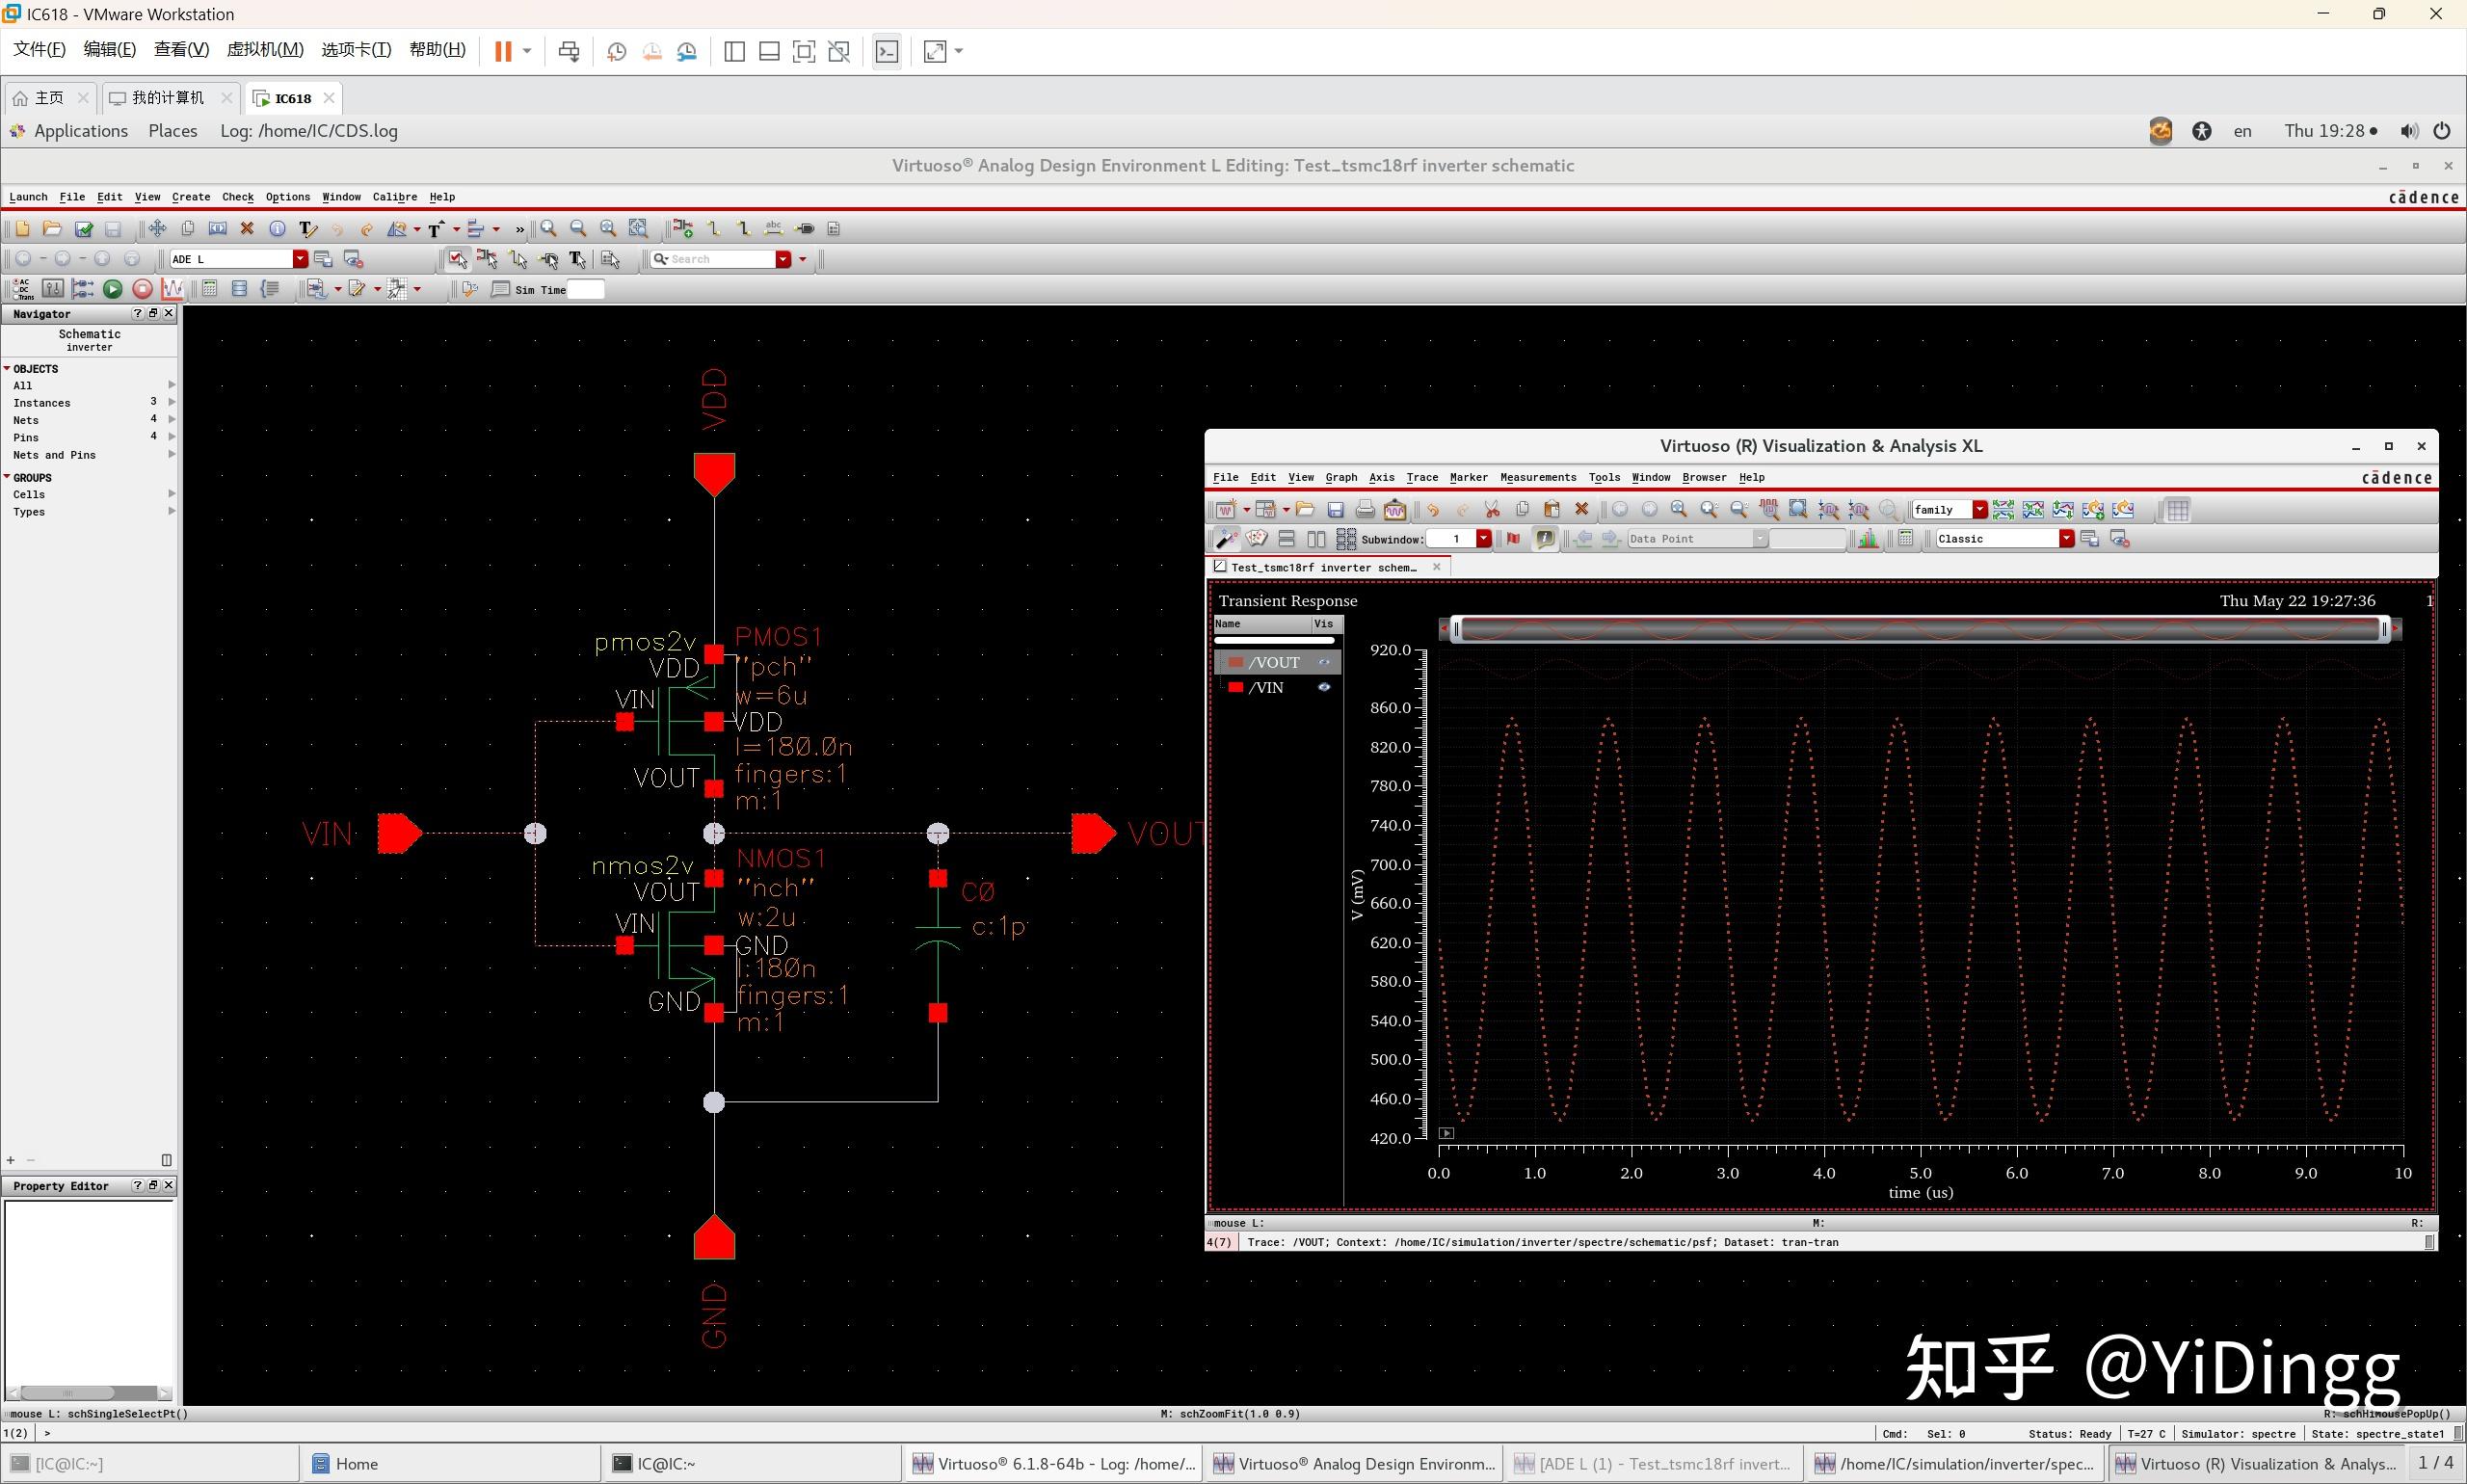
Task: Click the green Netlist and Run button
Action: [x=113, y=289]
